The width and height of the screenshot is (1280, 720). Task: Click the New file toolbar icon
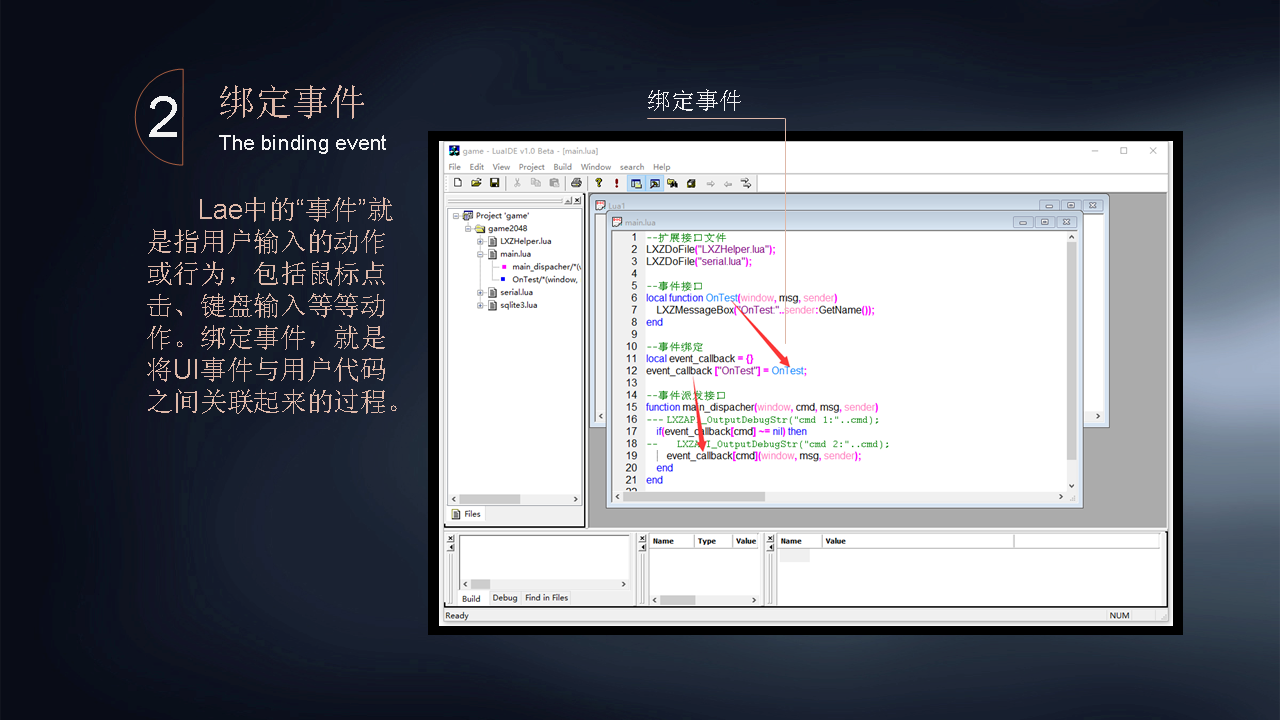pos(458,183)
